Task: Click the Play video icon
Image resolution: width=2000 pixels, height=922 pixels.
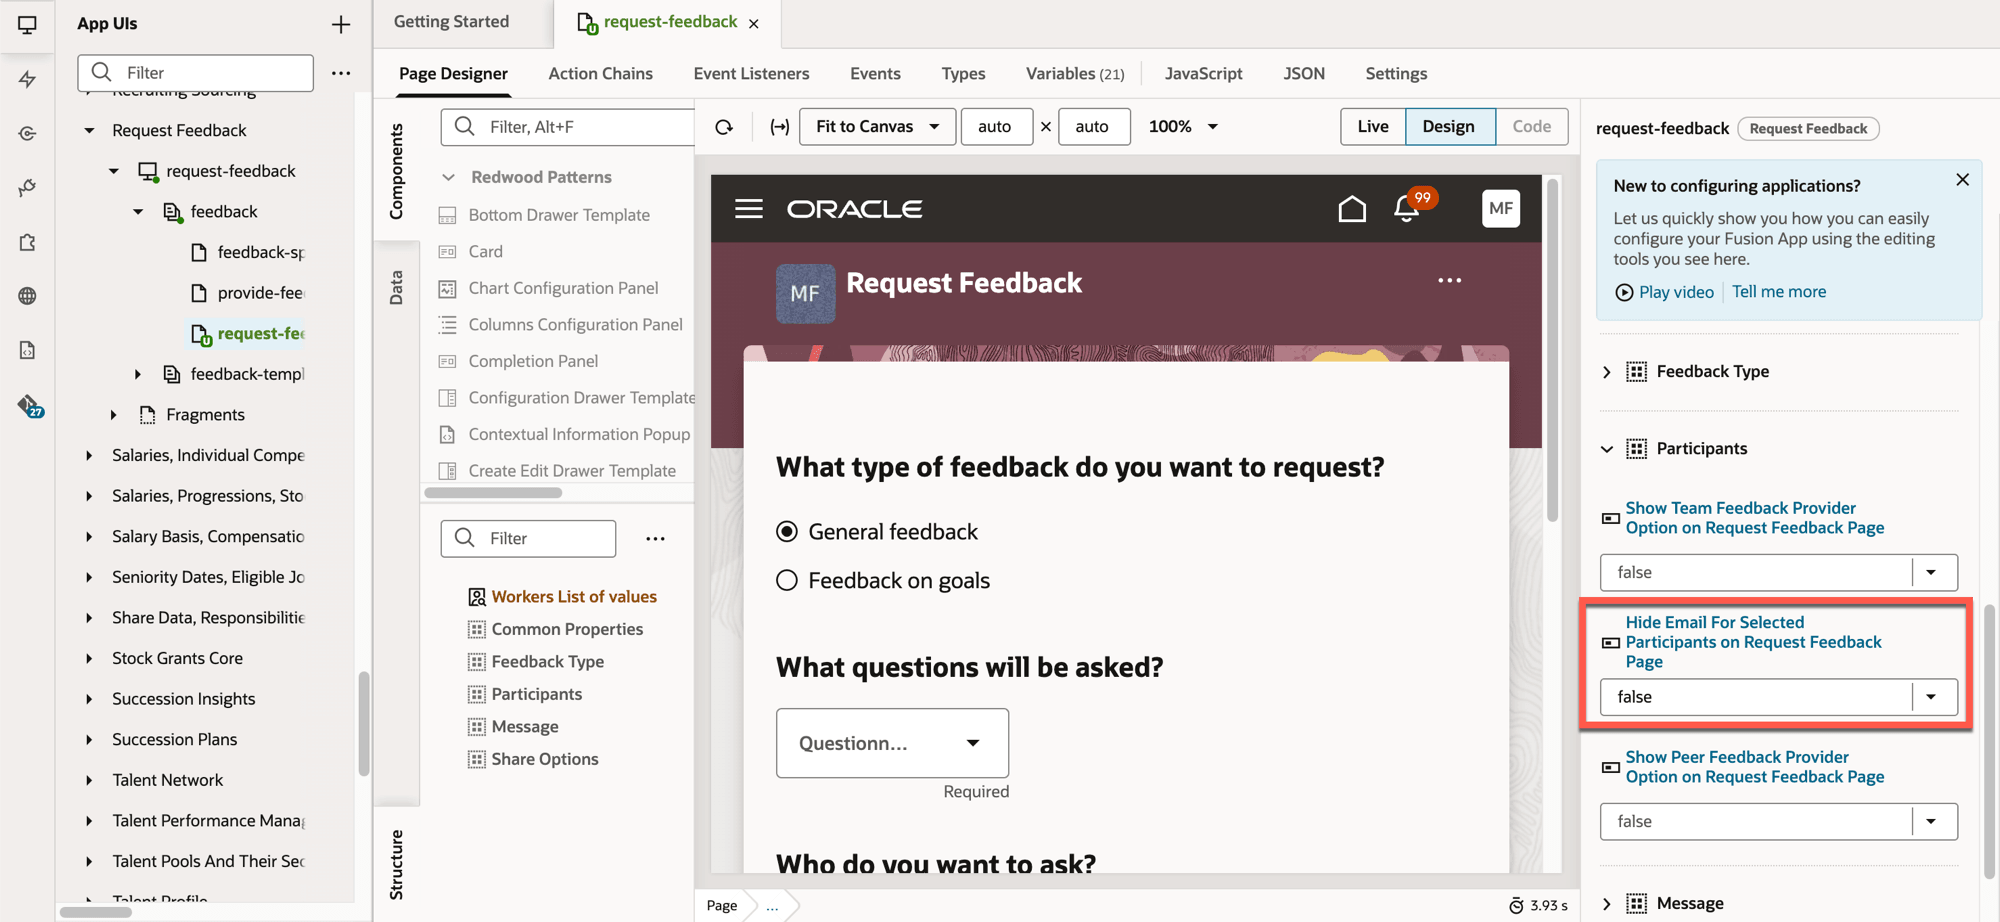Action: 1625,291
